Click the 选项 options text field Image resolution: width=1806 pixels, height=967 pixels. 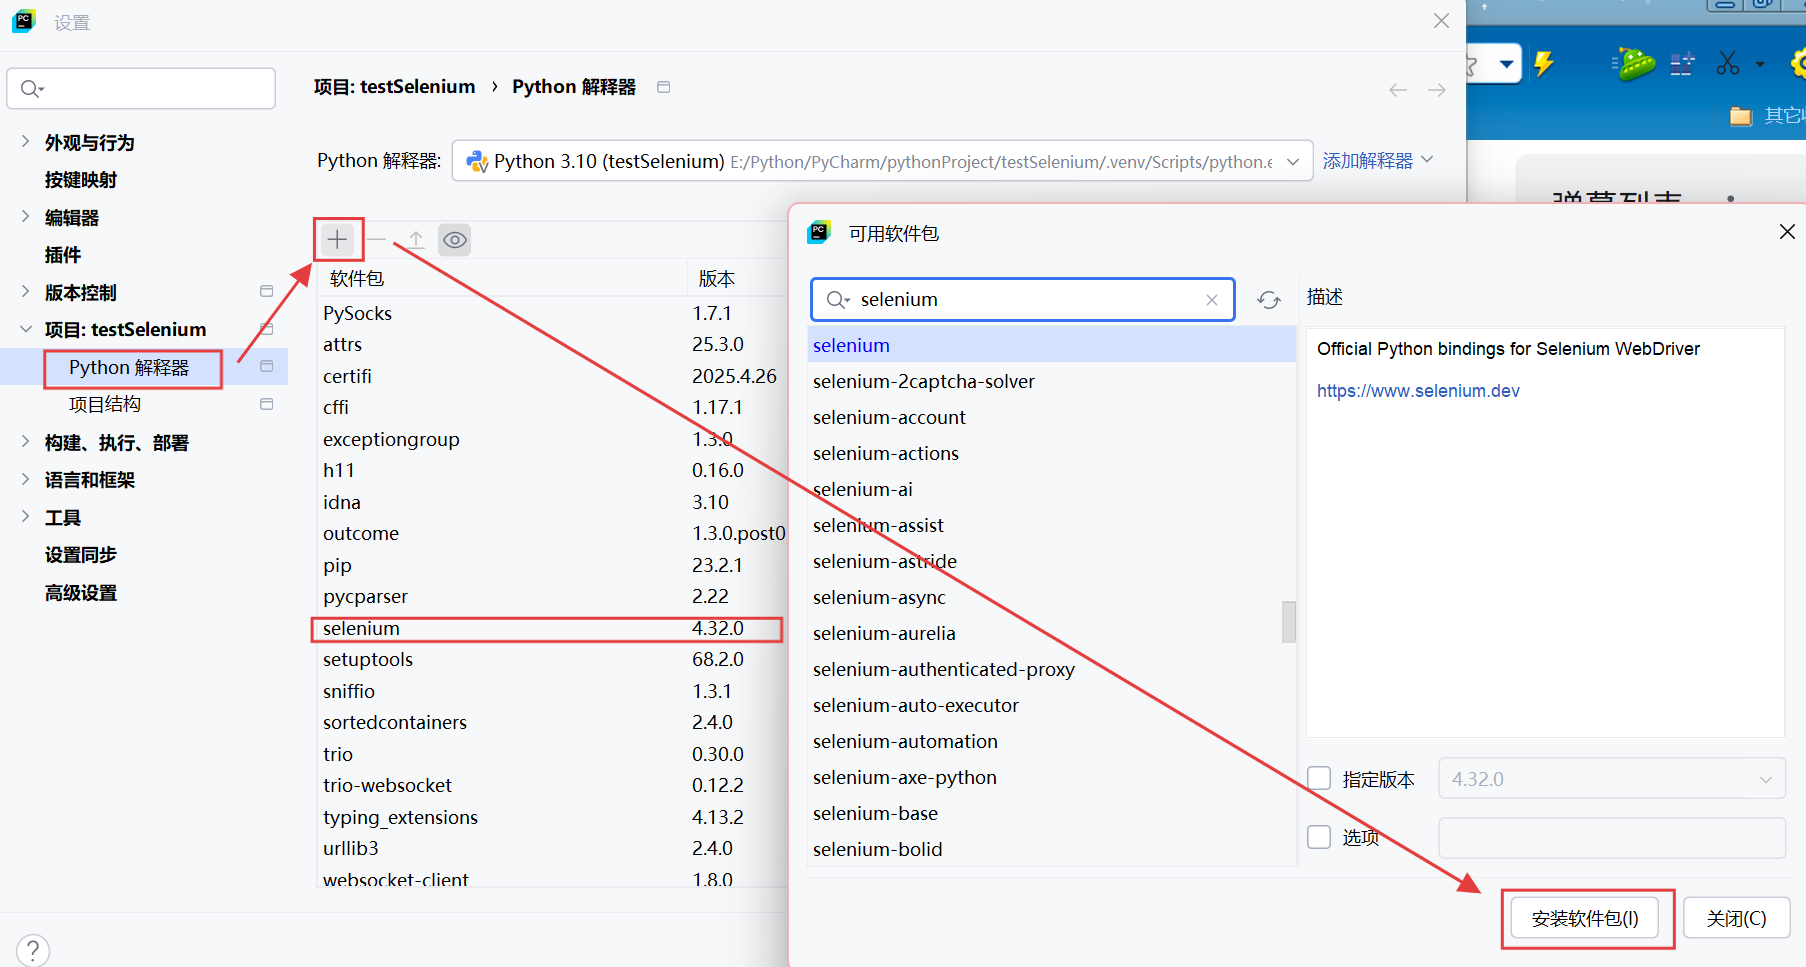coord(1612,838)
